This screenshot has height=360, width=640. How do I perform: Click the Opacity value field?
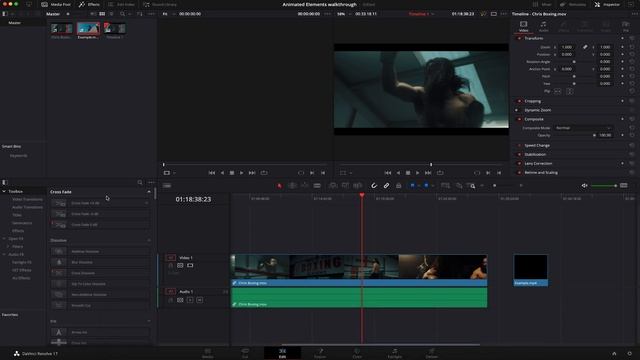coord(605,135)
